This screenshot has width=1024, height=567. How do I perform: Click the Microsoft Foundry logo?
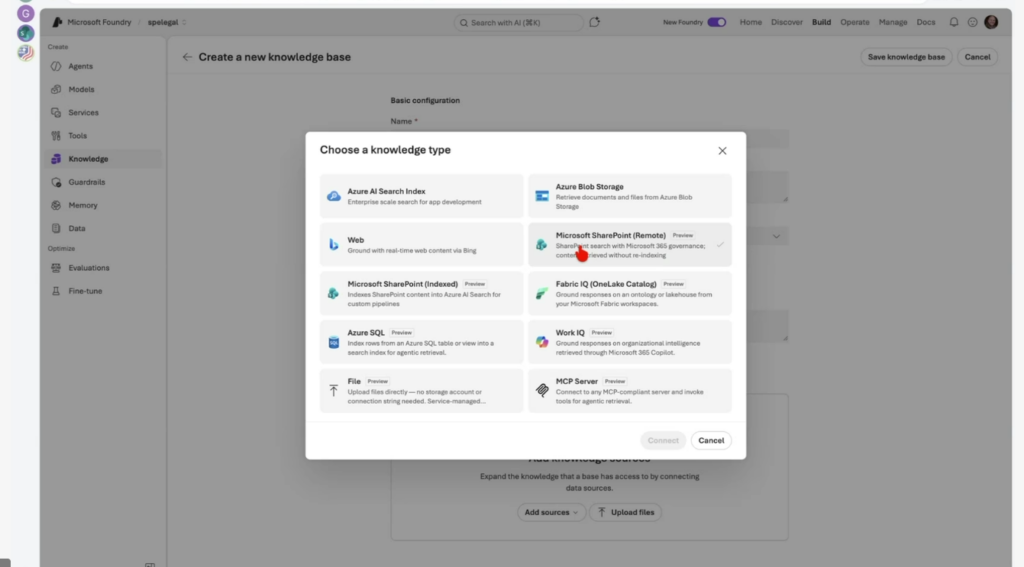(57, 22)
